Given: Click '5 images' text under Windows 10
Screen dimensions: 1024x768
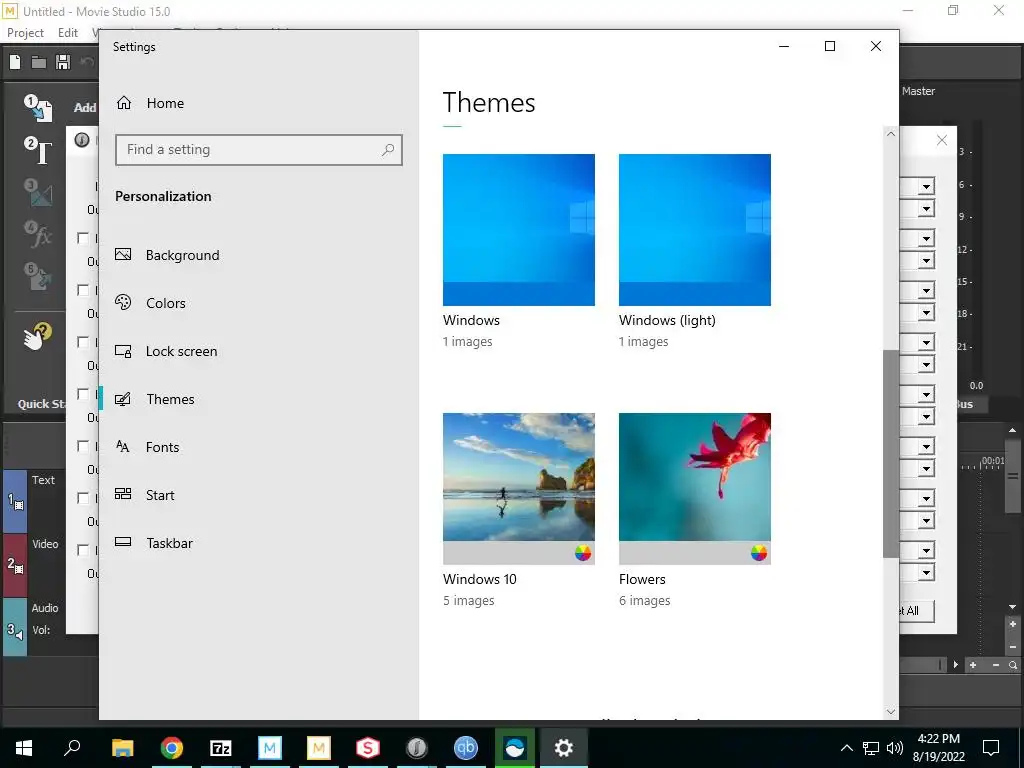Looking at the screenshot, I should tap(469, 601).
